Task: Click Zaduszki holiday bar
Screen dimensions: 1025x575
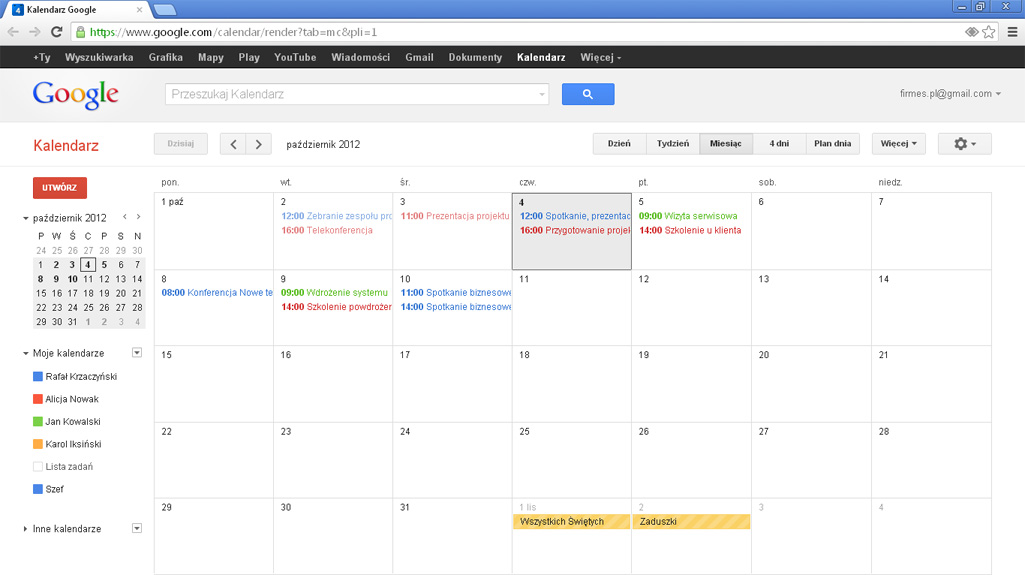Action: click(691, 521)
